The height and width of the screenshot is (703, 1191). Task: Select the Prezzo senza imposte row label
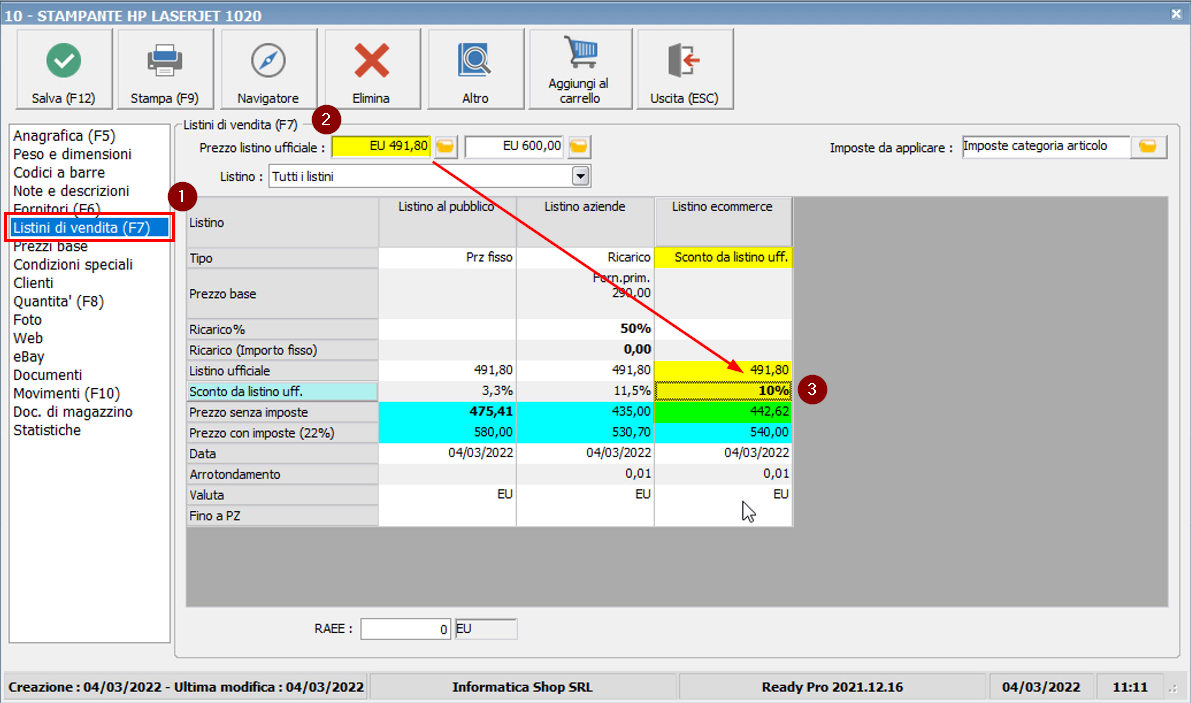(283, 412)
